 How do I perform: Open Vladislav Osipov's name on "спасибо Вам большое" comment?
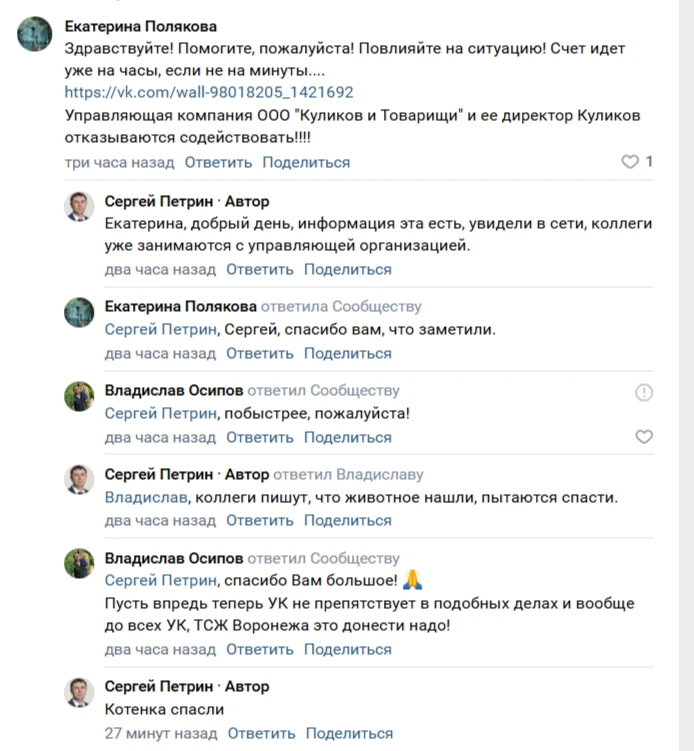(x=173, y=558)
